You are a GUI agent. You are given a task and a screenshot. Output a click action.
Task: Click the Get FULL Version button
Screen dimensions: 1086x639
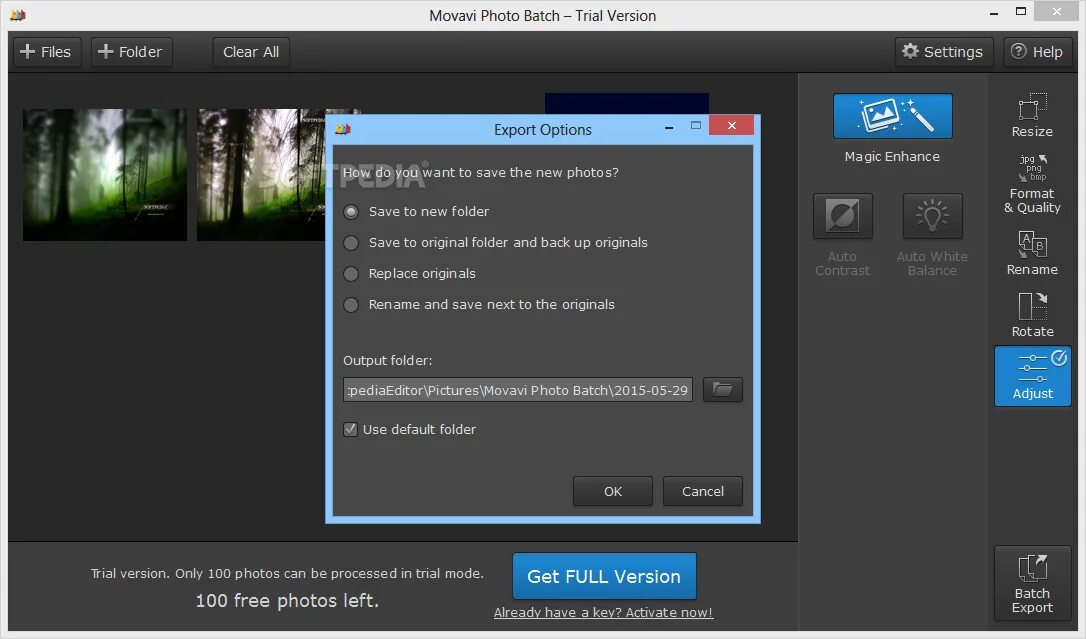[x=604, y=576]
